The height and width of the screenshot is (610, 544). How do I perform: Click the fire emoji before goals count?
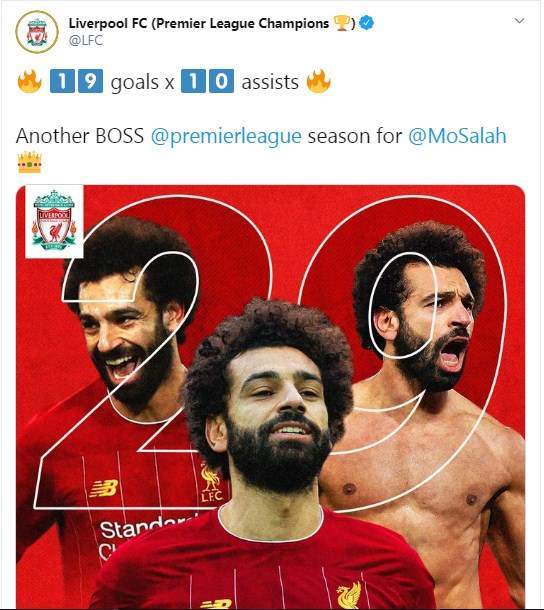pyautogui.click(x=30, y=81)
